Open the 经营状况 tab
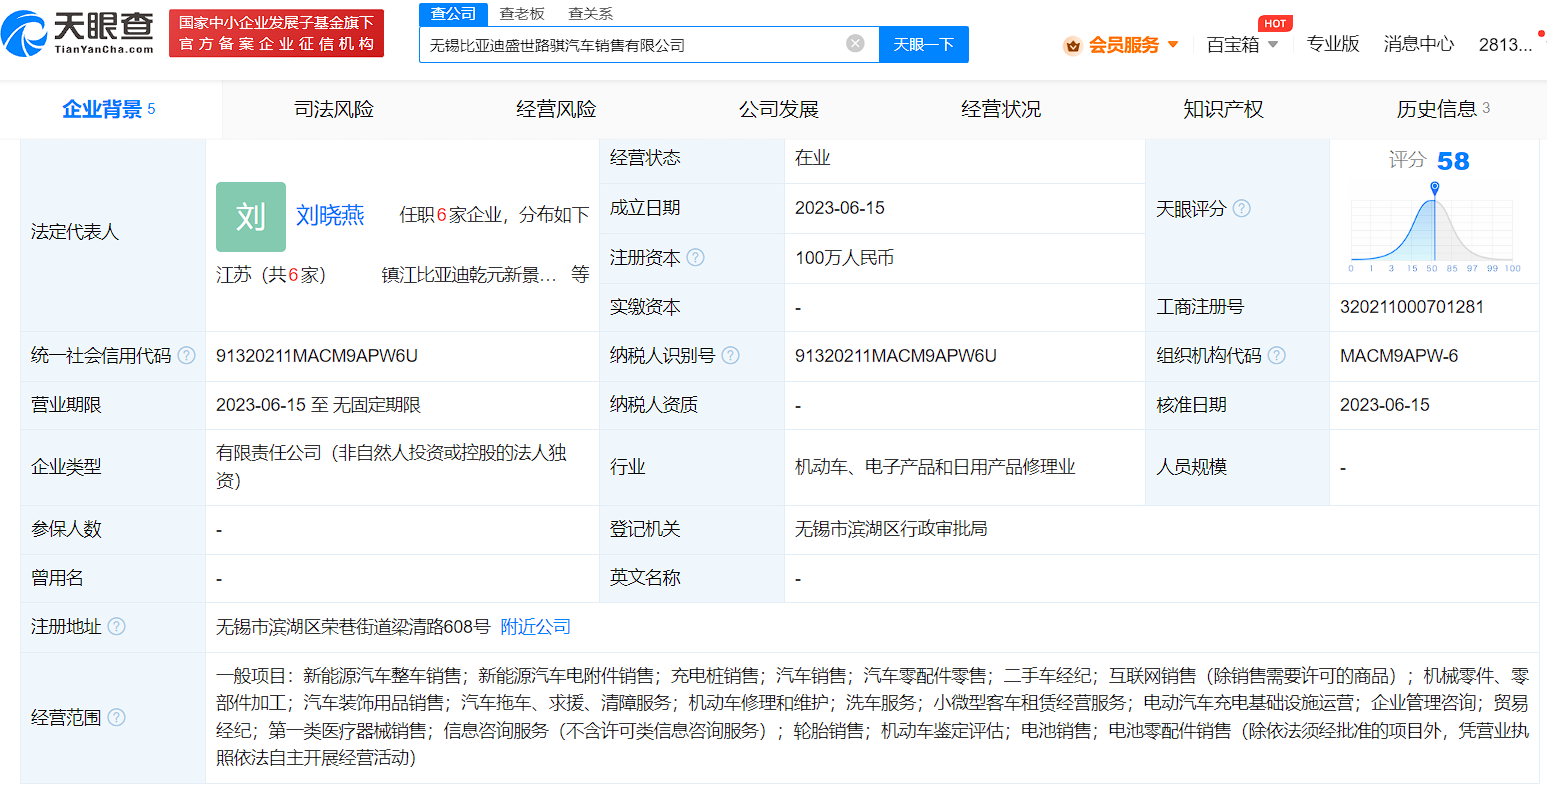 (x=1000, y=109)
